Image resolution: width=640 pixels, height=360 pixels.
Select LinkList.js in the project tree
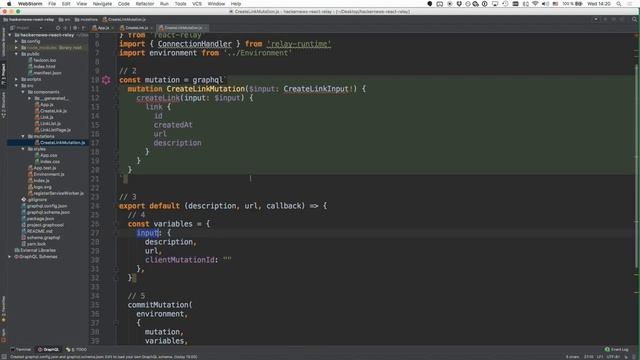[x=48, y=124]
